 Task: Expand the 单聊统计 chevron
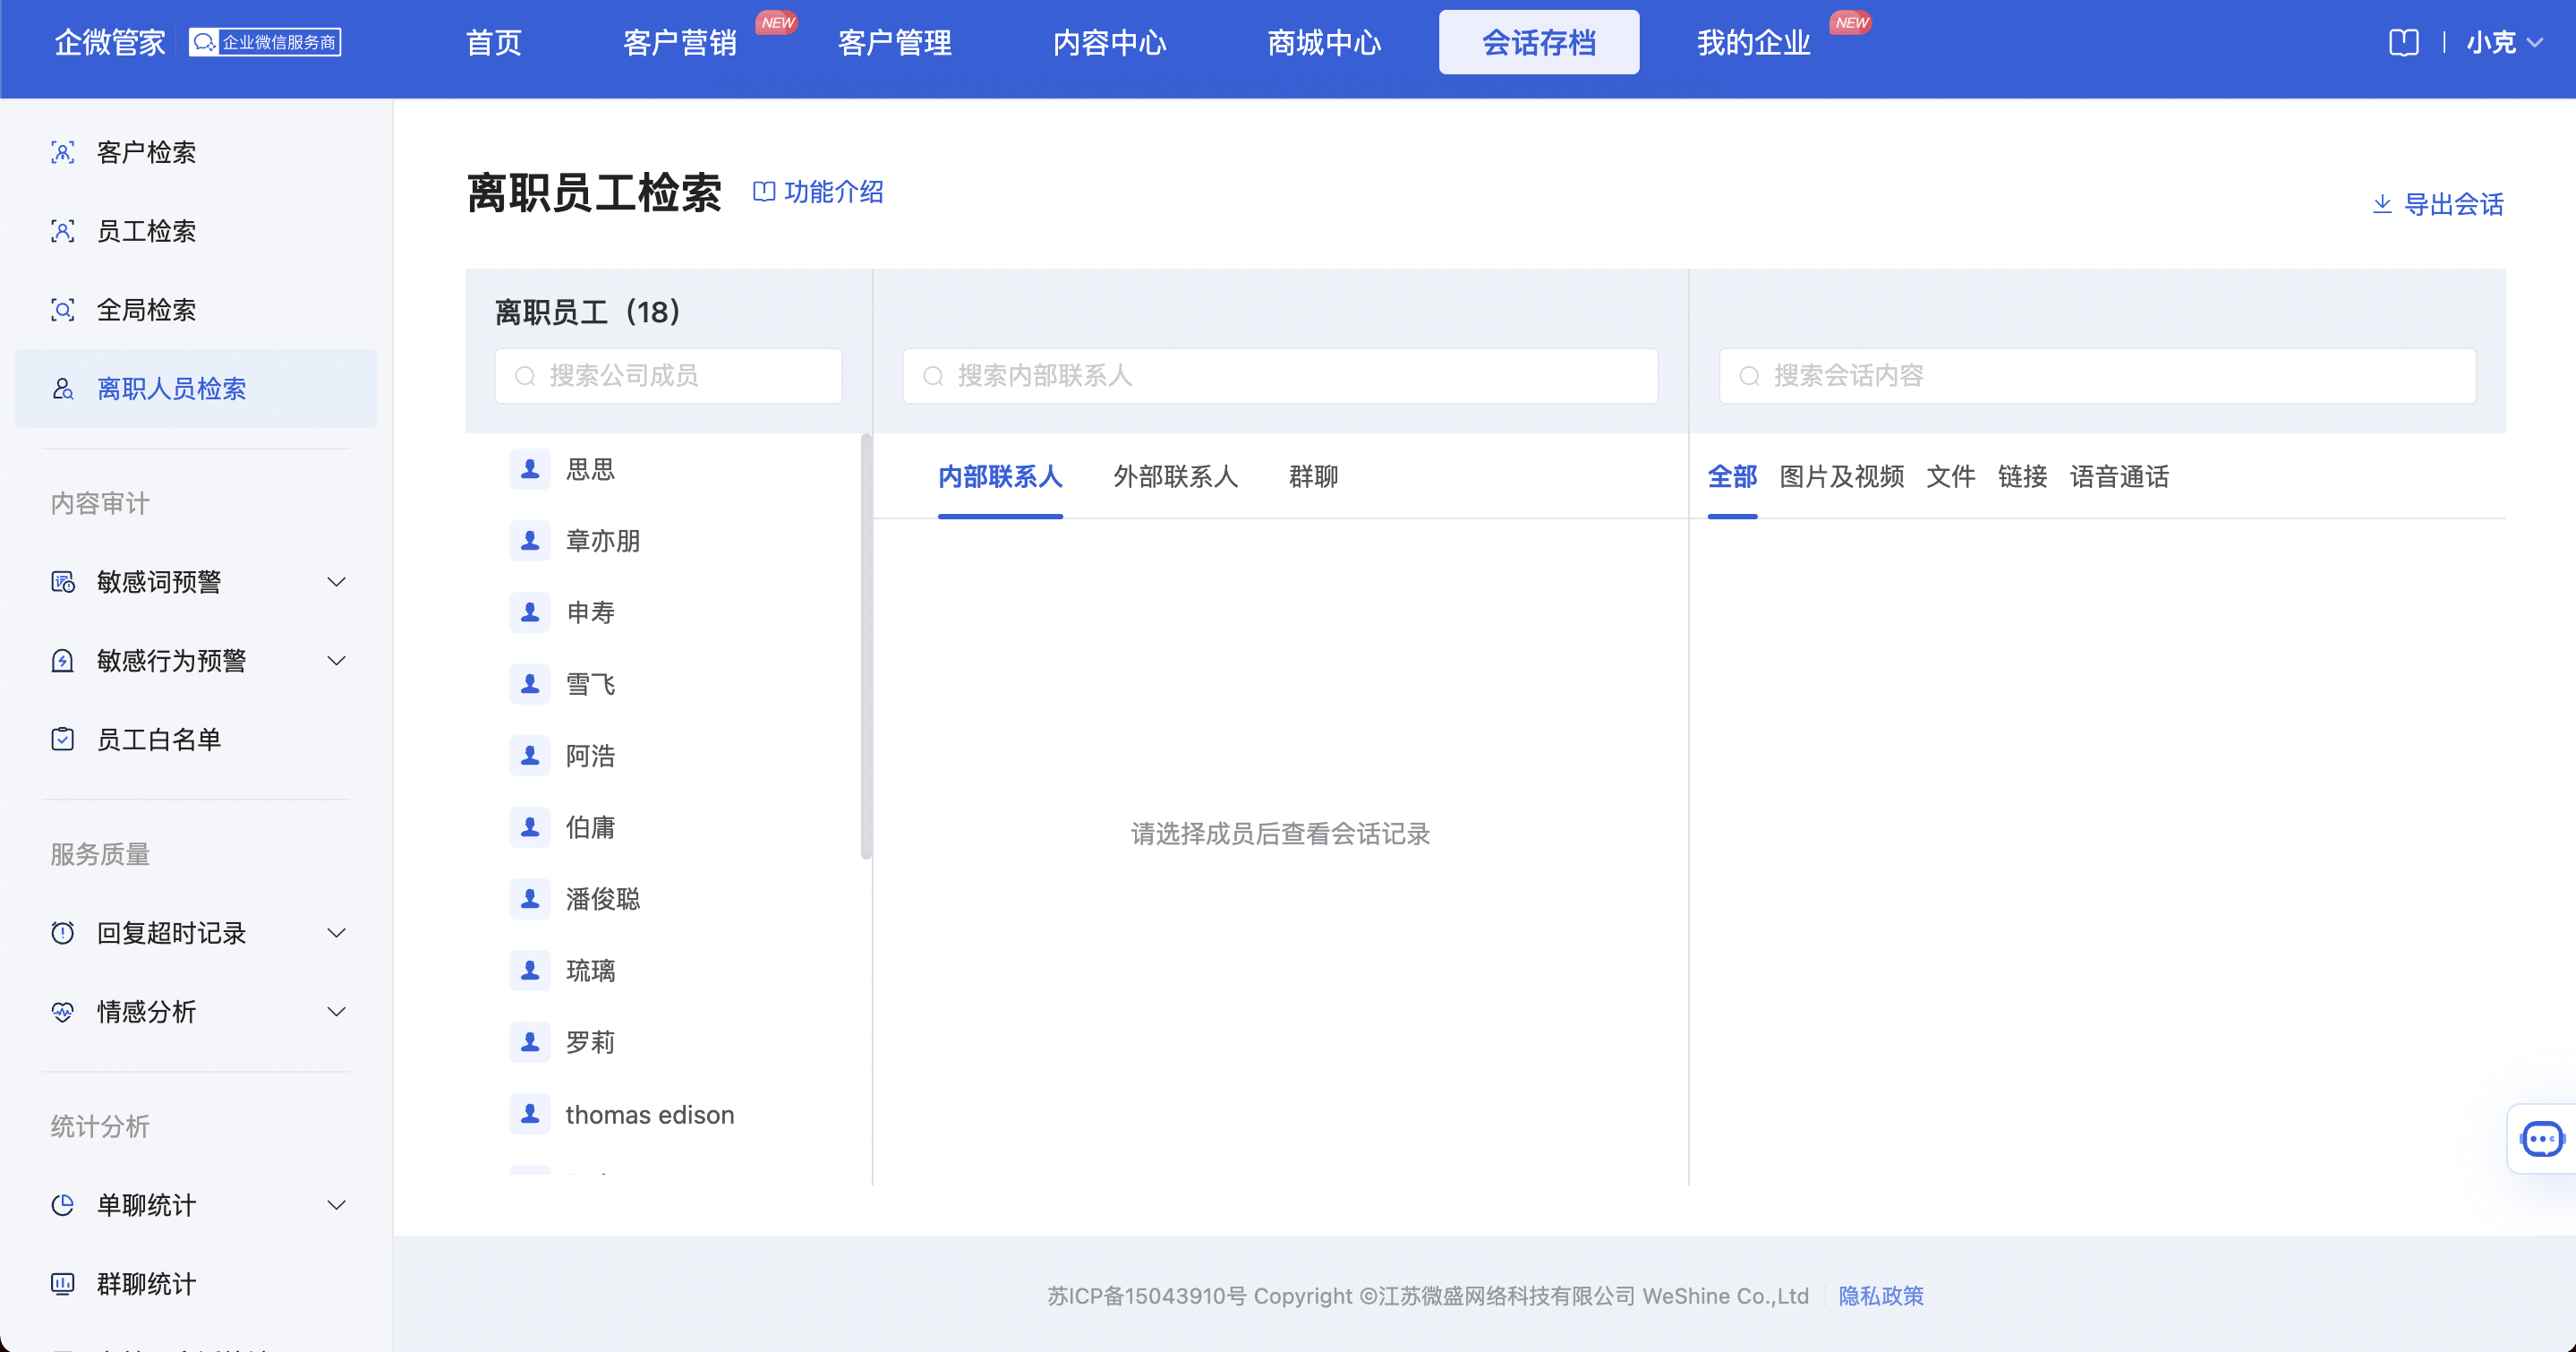(337, 1205)
